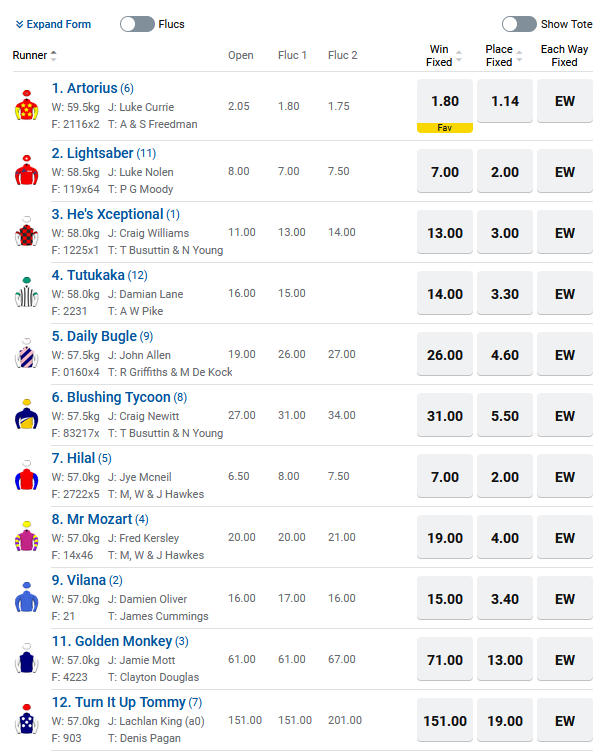This screenshot has height=754, width=602.
Task: Click Mr Mozart silks icon
Action: (26, 537)
